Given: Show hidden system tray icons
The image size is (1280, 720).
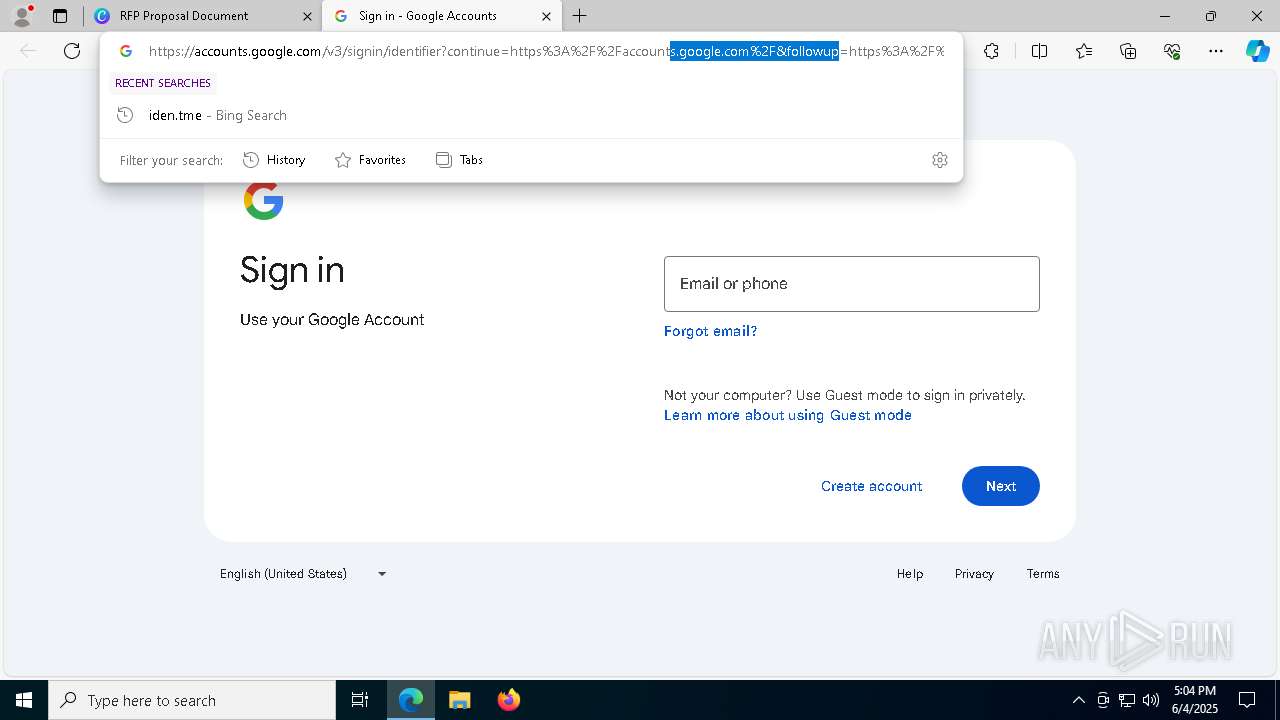Looking at the screenshot, I should pos(1078,700).
